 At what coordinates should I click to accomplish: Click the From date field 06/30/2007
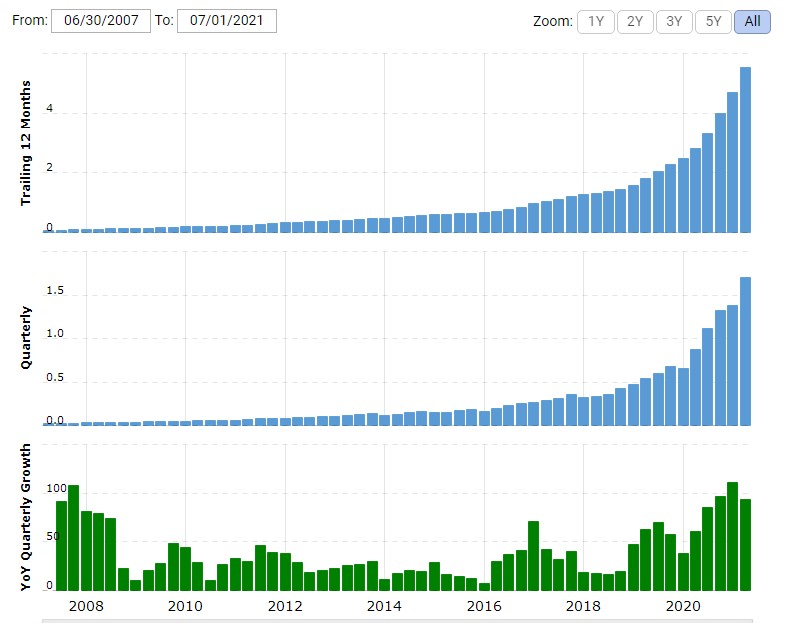pos(101,21)
